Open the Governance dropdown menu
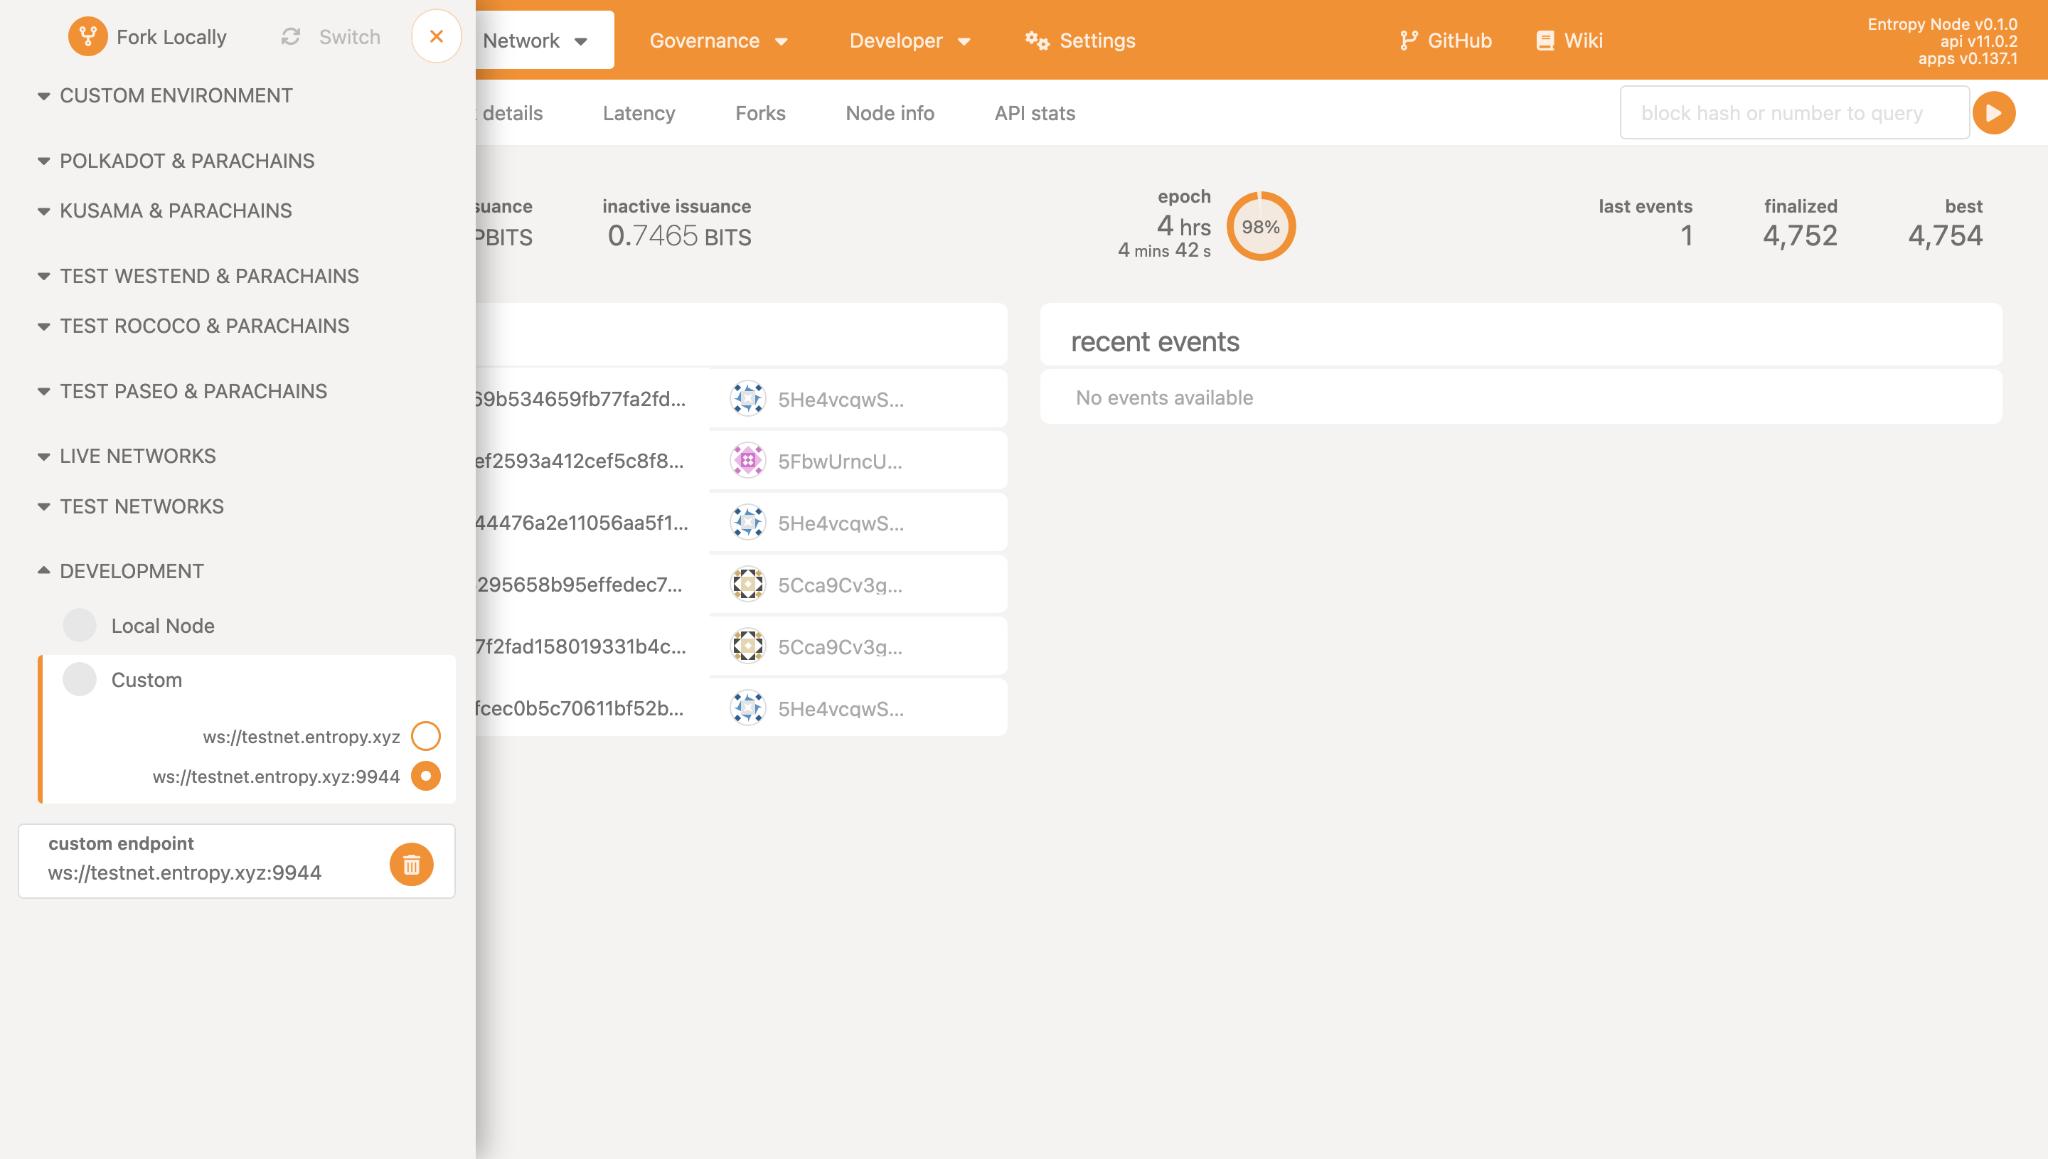The width and height of the screenshot is (2048, 1159). coord(717,39)
